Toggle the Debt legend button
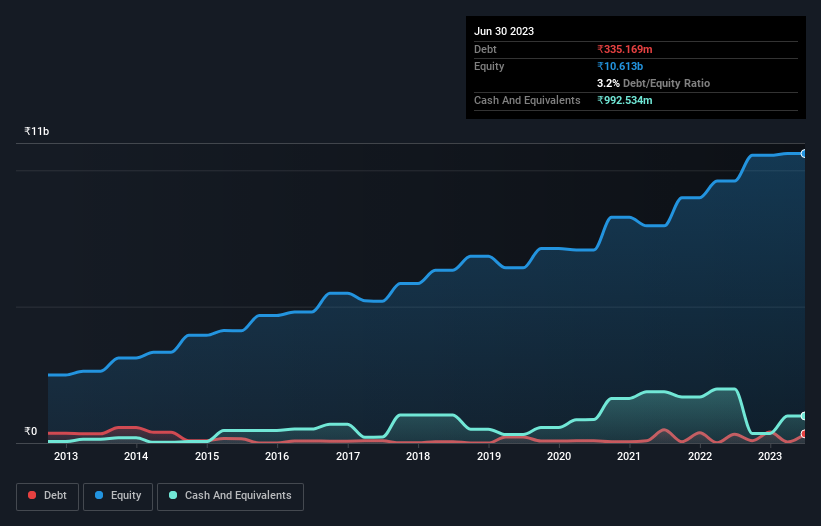The image size is (821, 526). [48, 496]
